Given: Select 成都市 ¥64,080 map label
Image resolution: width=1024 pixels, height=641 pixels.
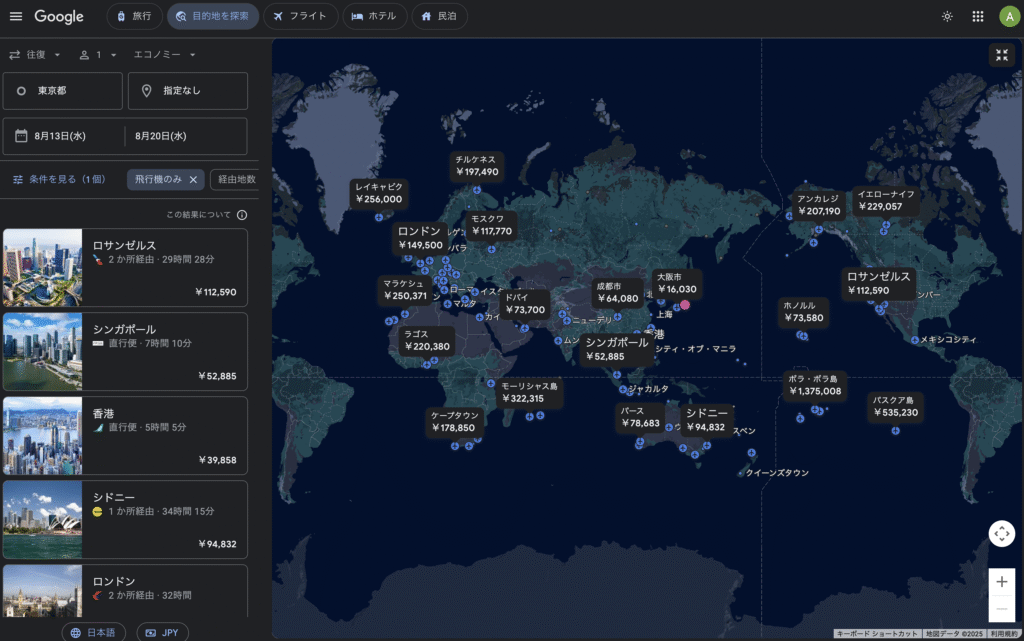Looking at the screenshot, I should [x=617, y=292].
